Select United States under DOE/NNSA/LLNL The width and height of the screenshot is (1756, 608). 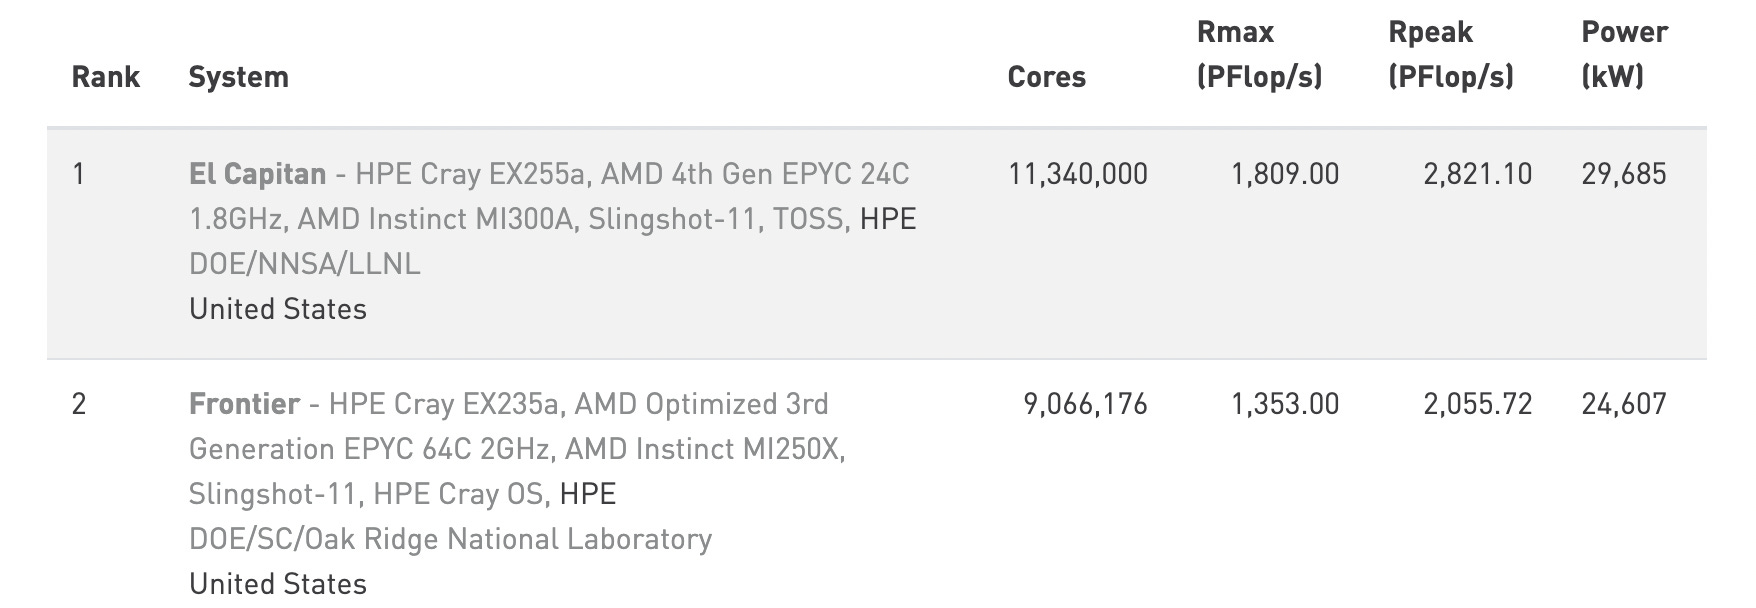click(278, 309)
